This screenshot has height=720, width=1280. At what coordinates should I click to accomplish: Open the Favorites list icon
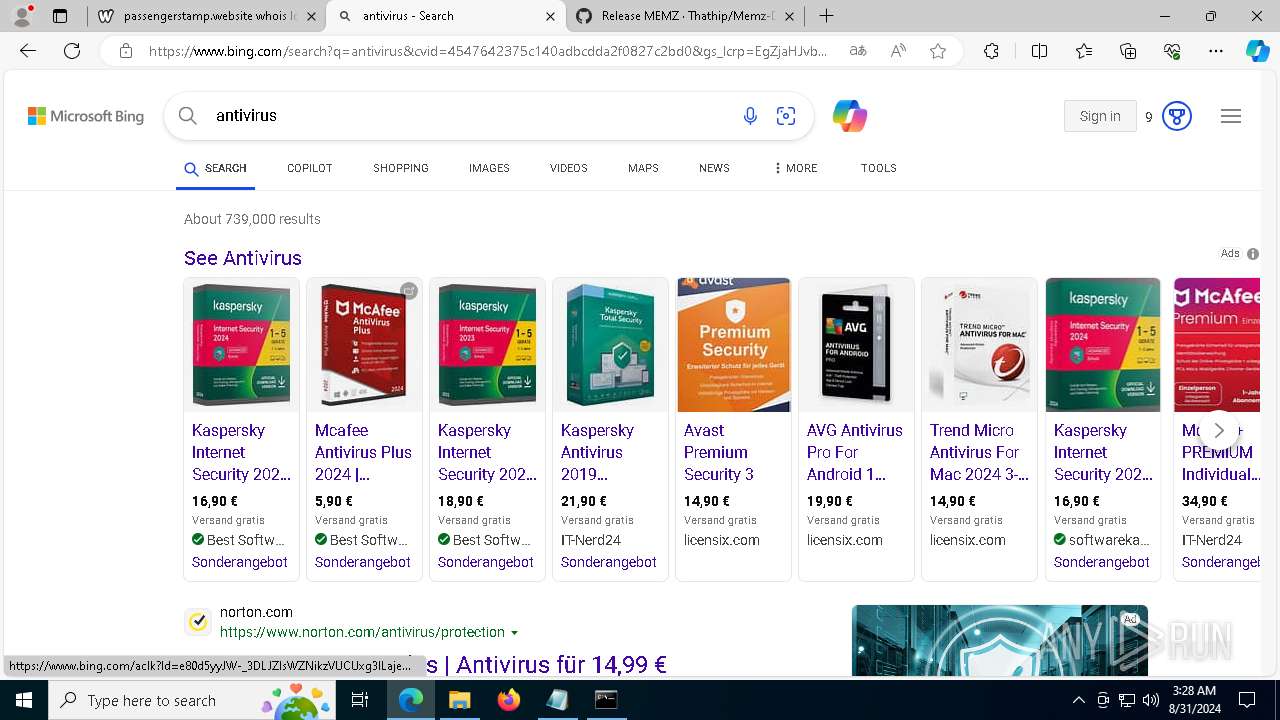click(1084, 51)
